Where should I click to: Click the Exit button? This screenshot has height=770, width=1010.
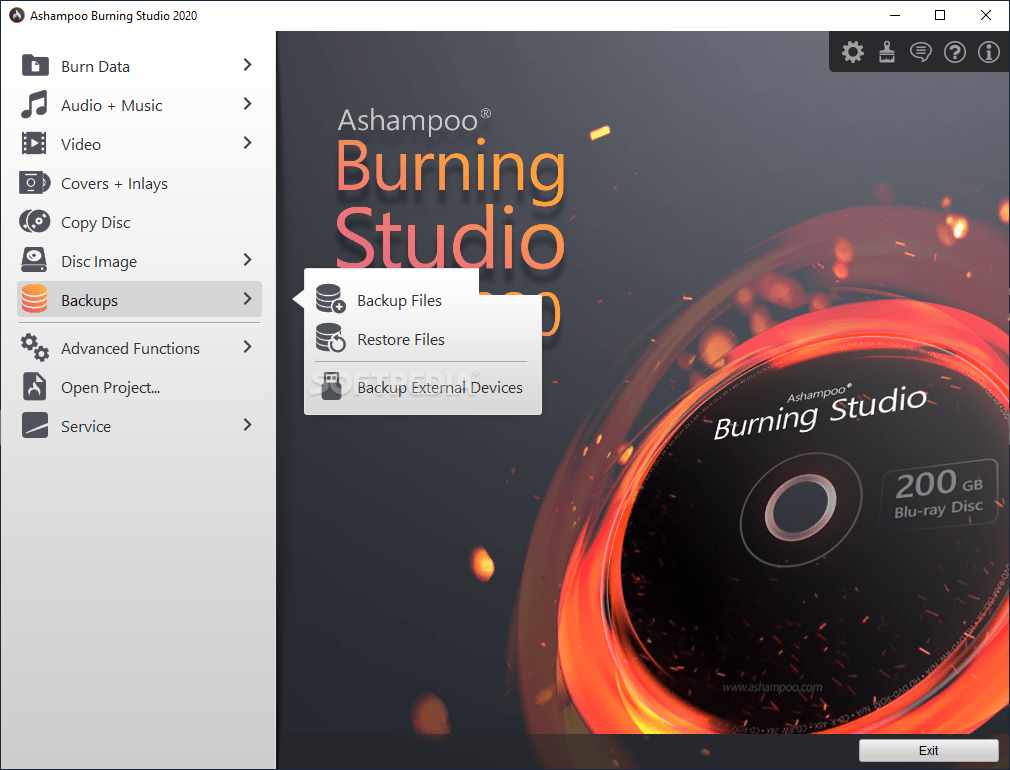pyautogui.click(x=928, y=750)
